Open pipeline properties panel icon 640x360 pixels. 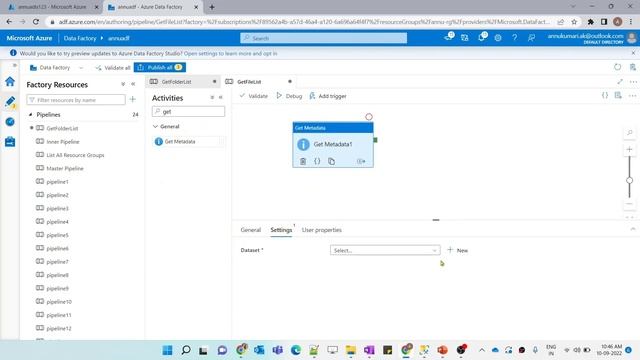[618, 95]
